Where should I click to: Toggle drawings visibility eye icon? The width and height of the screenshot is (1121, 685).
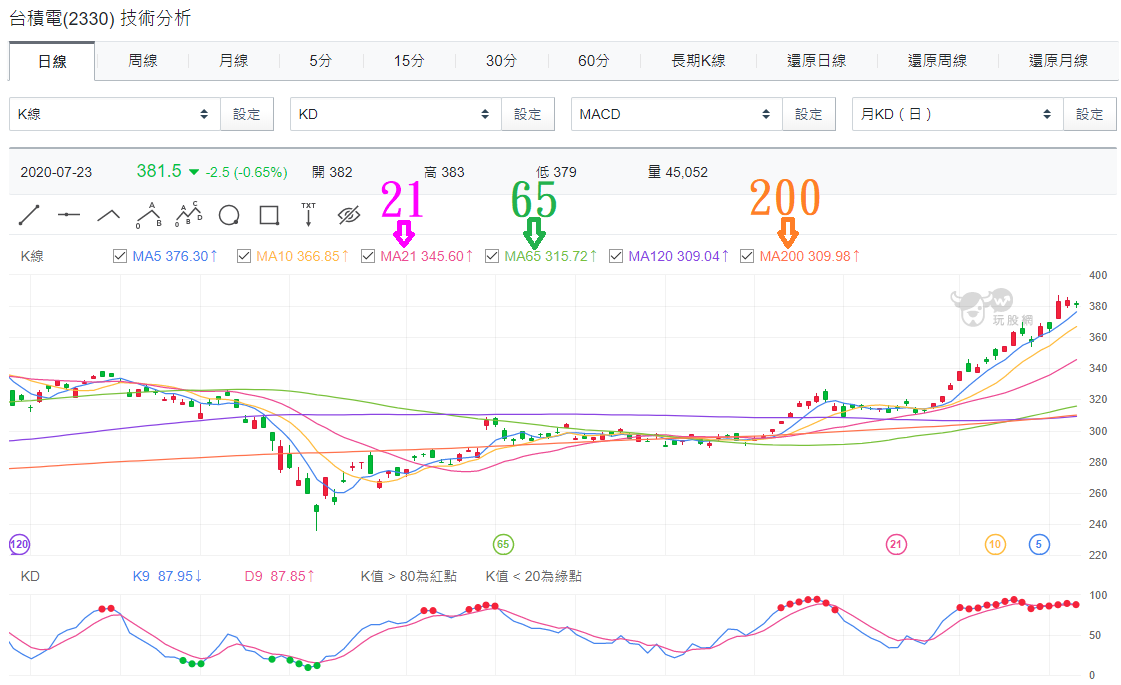(348, 215)
